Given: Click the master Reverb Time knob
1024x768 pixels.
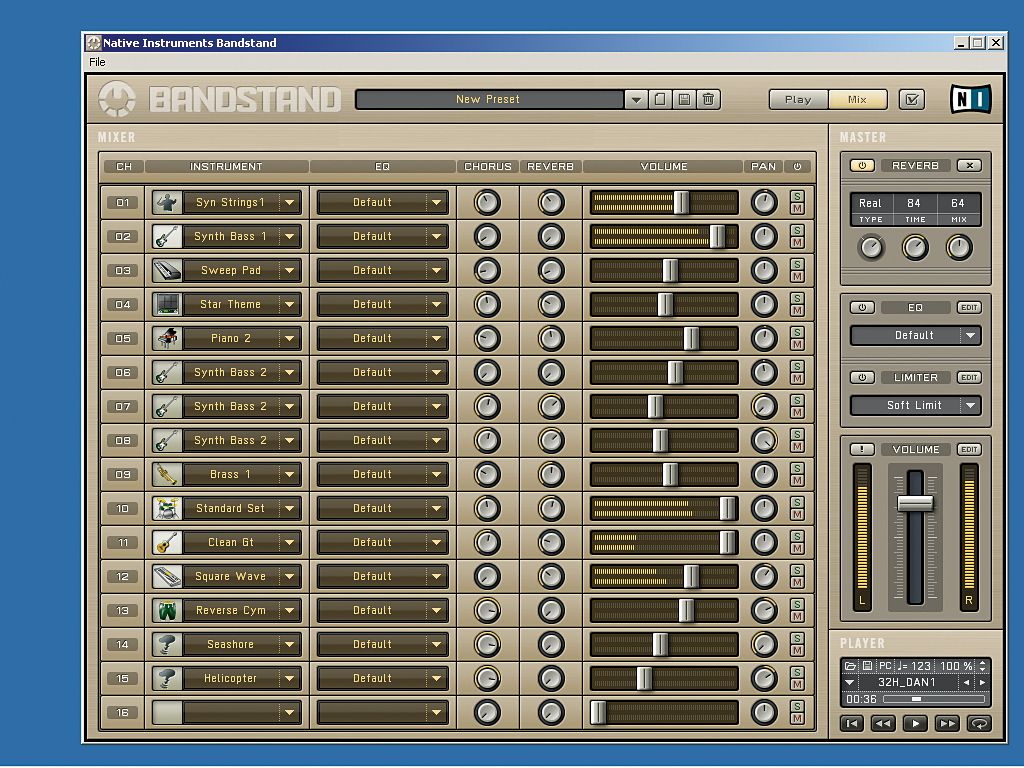Looking at the screenshot, I should (x=916, y=248).
